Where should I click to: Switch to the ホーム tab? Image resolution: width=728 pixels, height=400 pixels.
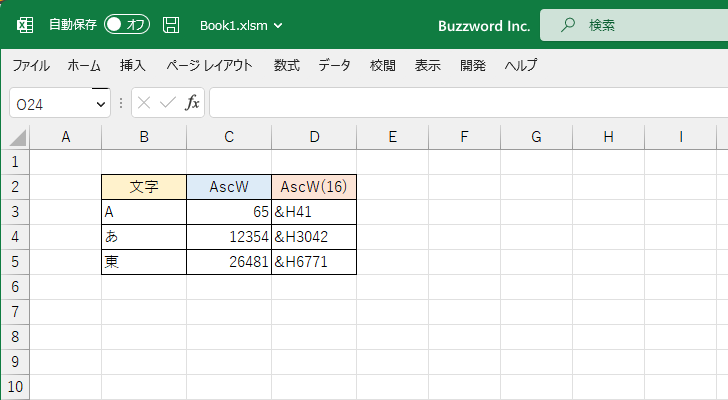point(84,65)
